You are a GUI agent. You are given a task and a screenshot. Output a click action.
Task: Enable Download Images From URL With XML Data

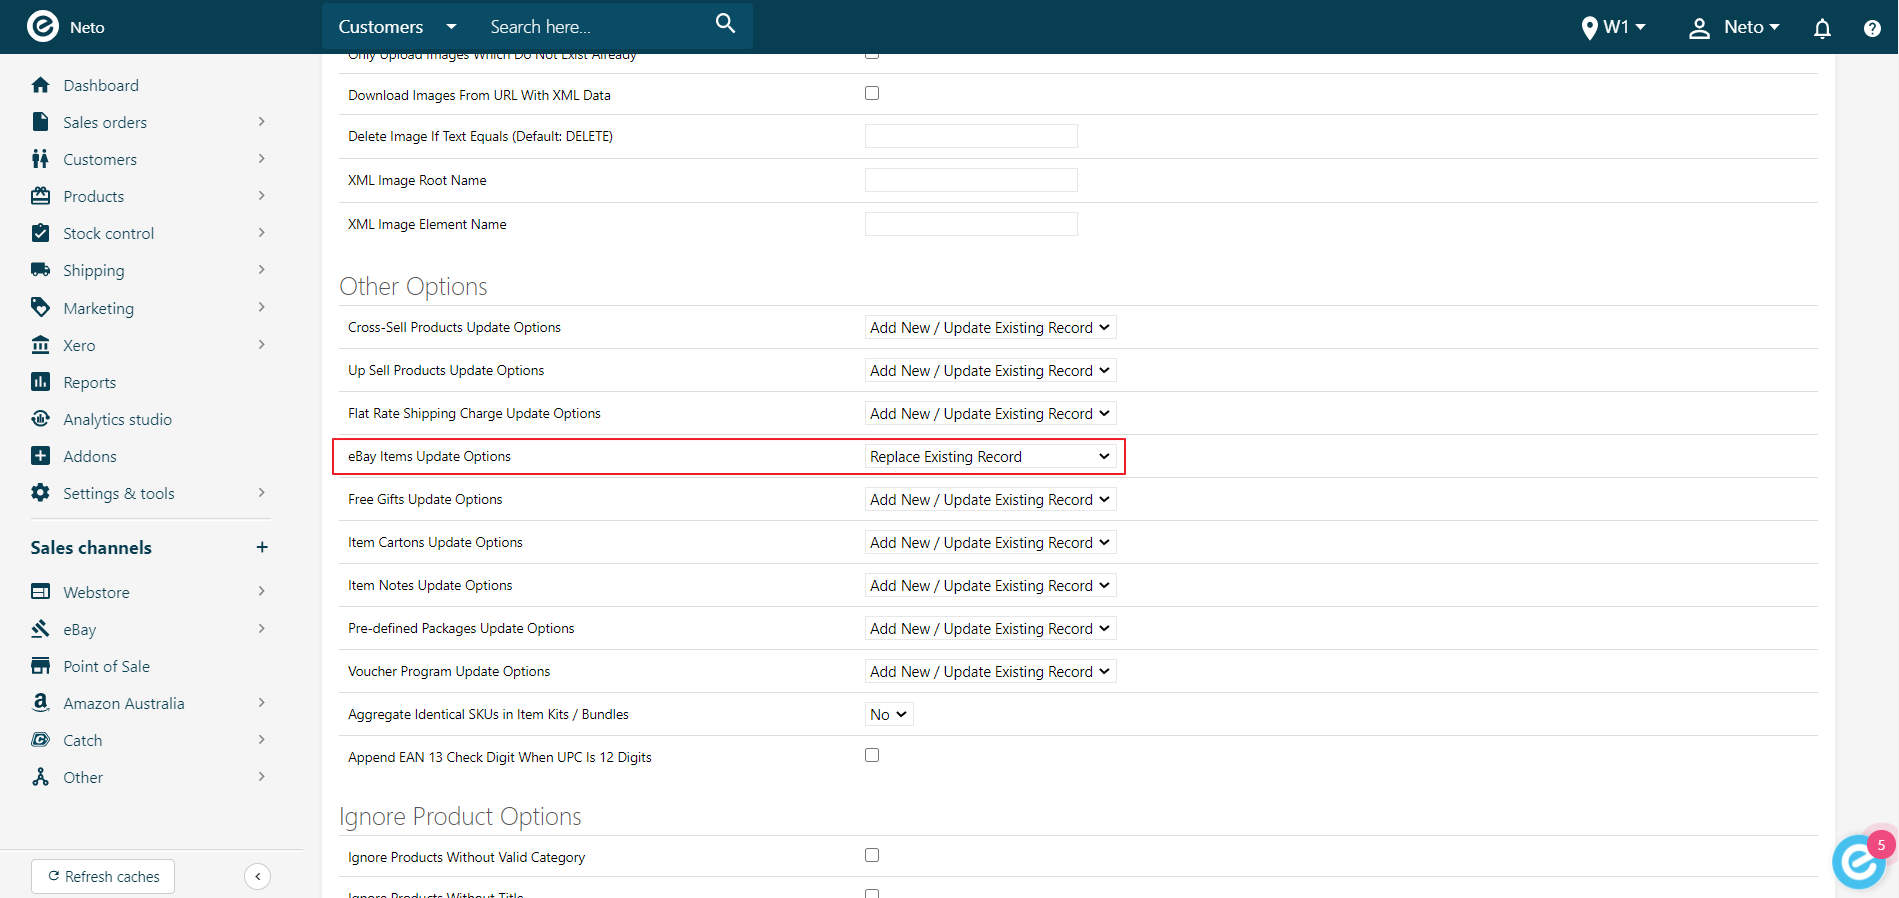click(x=872, y=93)
